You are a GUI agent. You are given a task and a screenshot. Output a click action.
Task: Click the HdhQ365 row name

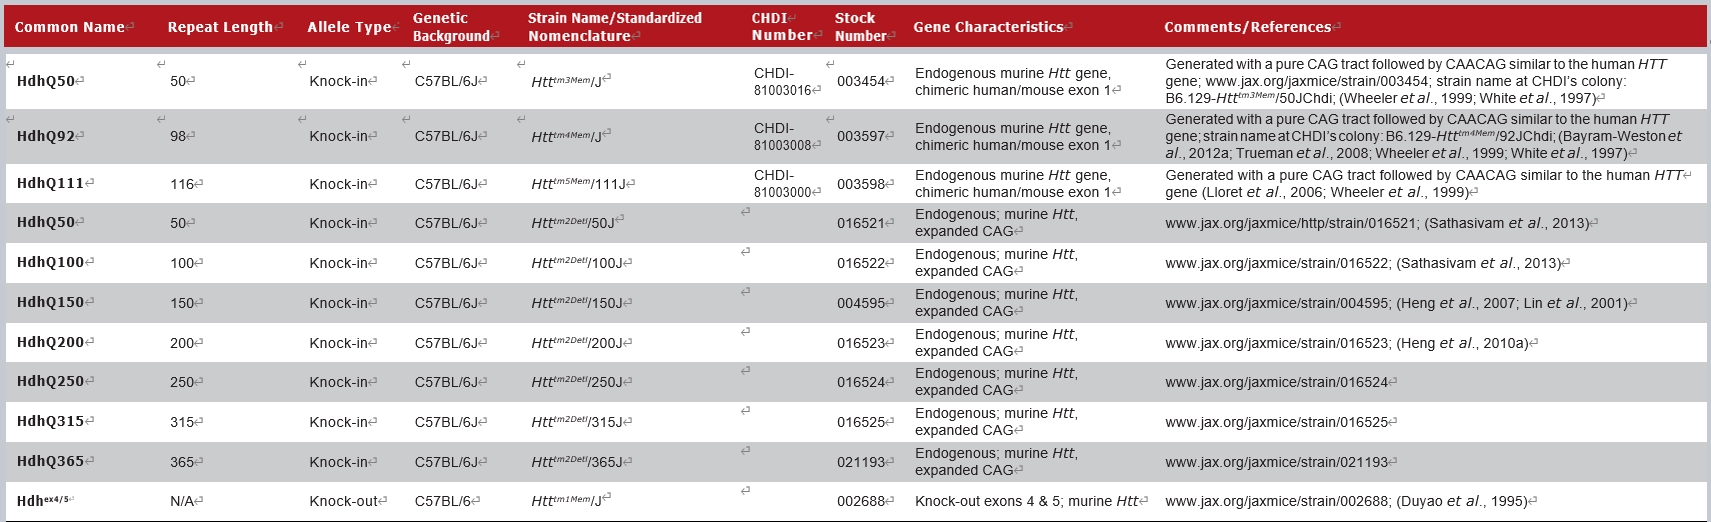(50, 461)
